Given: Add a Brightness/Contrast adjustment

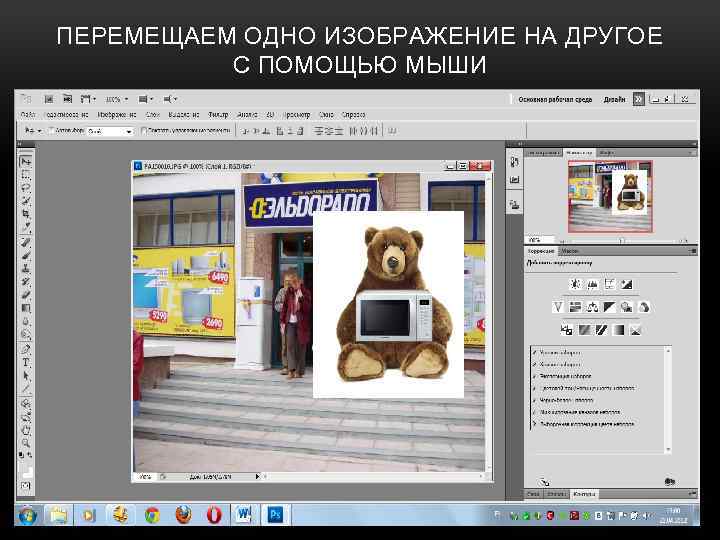Looking at the screenshot, I should pos(575,284).
